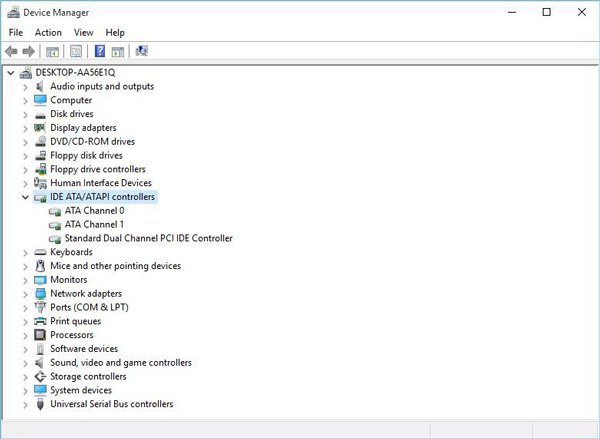
Task: Select the DVD/CD-ROM drives label
Action: pyautogui.click(x=93, y=142)
